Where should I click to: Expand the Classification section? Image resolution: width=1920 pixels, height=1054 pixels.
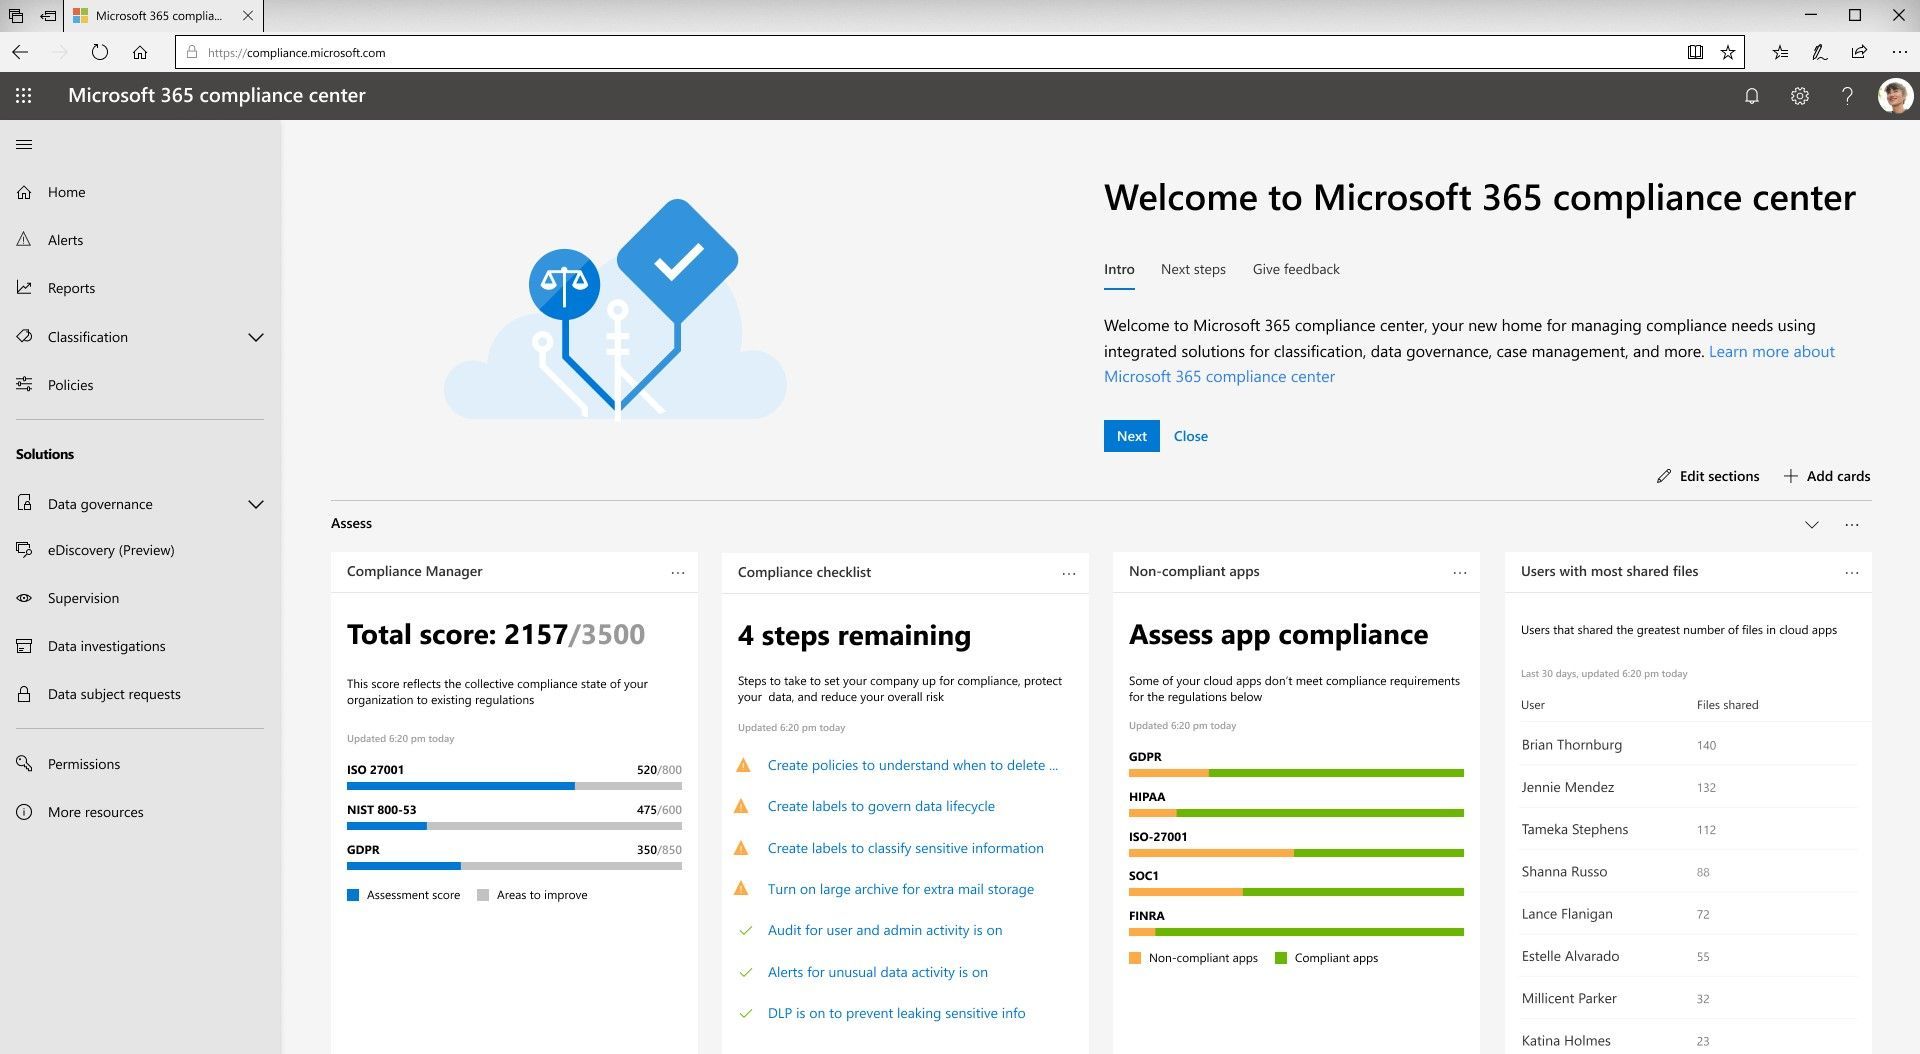[x=256, y=337]
